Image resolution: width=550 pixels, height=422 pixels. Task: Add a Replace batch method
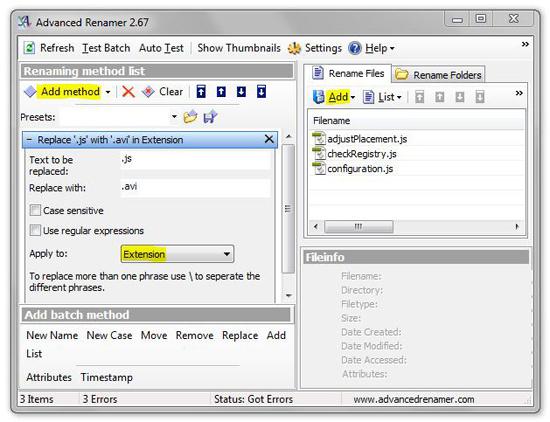pos(240,335)
